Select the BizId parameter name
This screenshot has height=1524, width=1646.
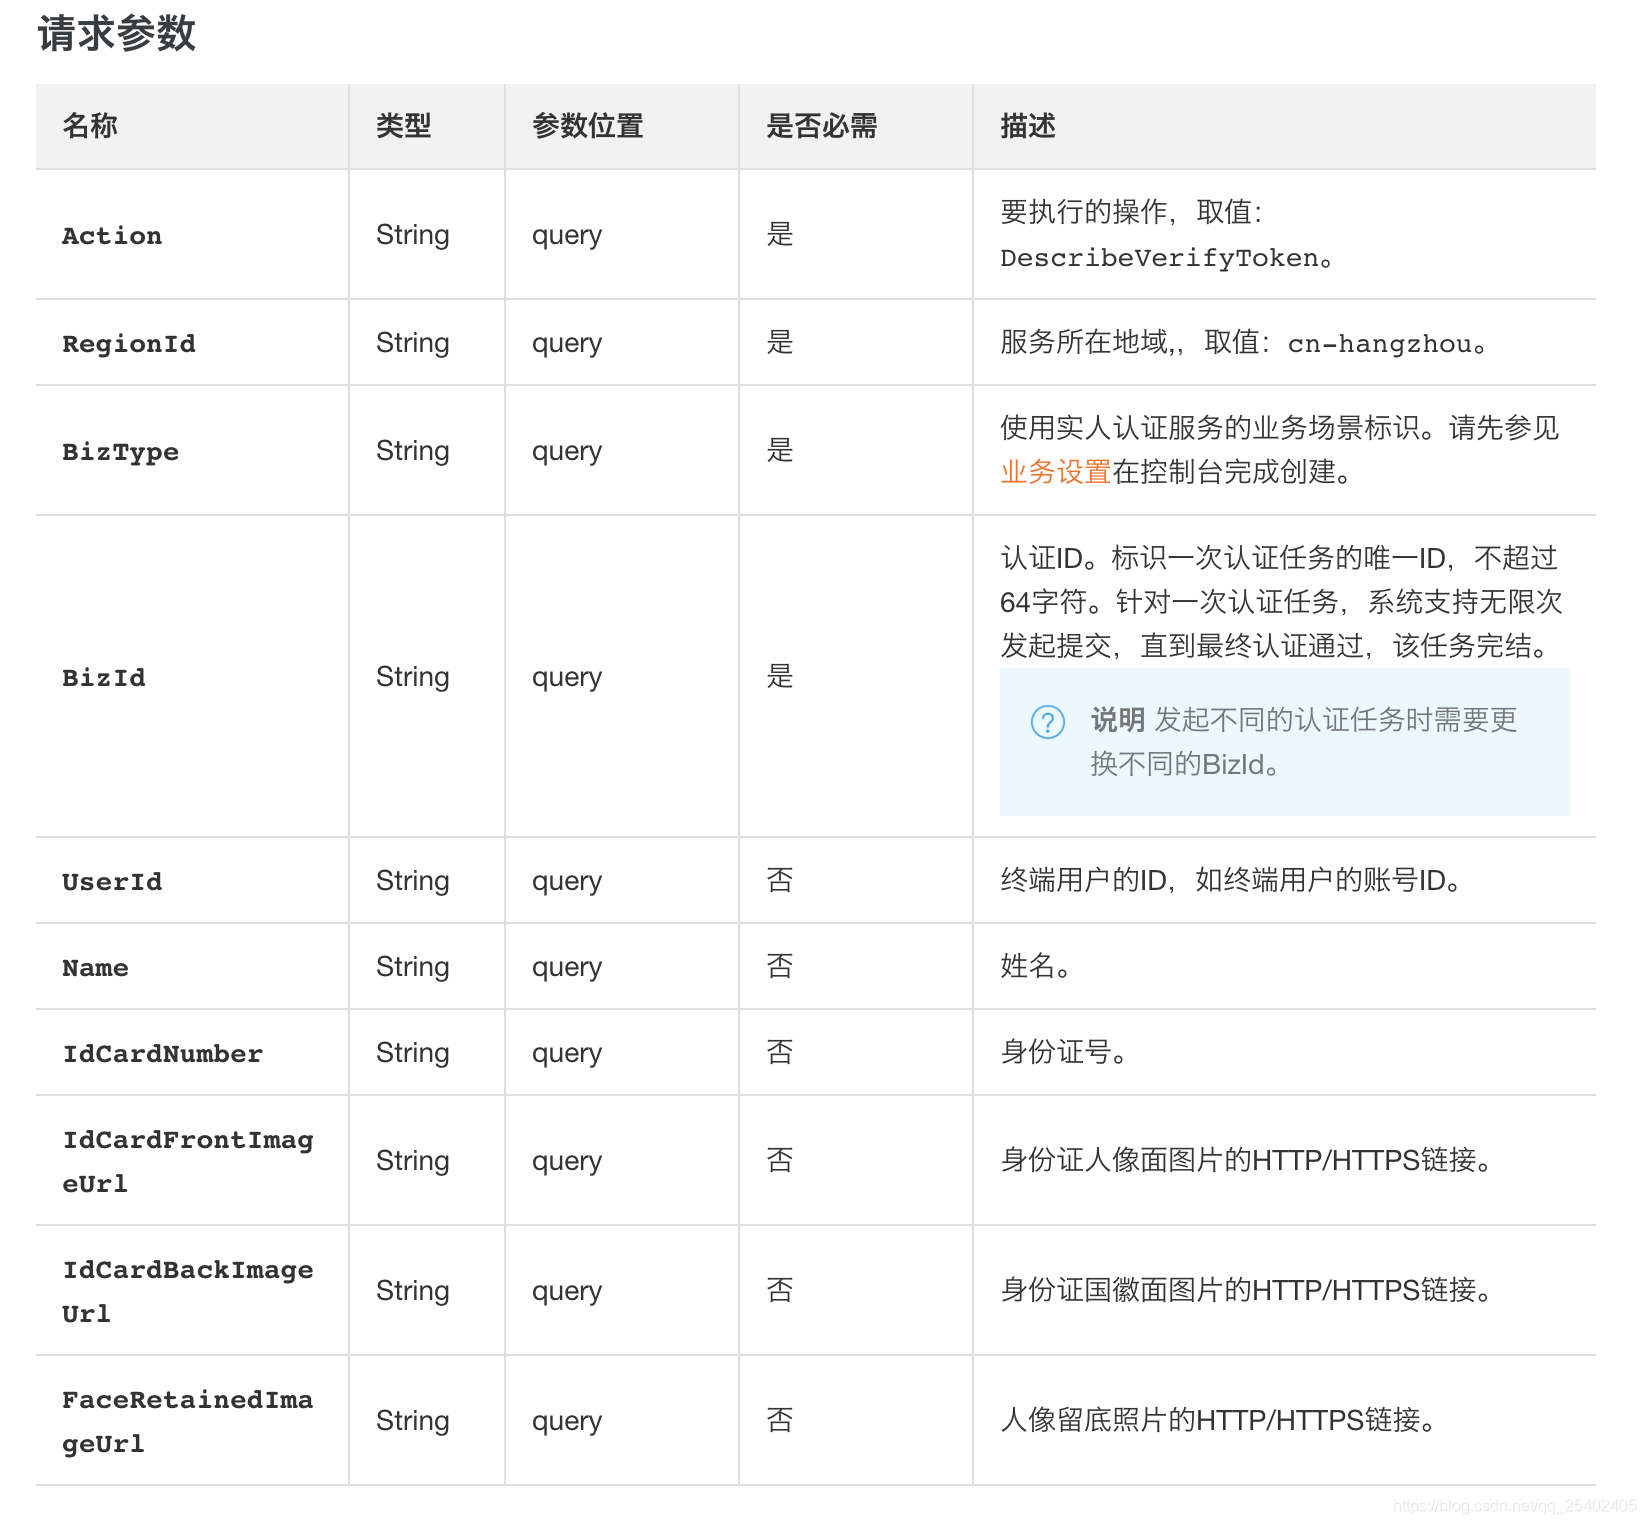click(104, 678)
